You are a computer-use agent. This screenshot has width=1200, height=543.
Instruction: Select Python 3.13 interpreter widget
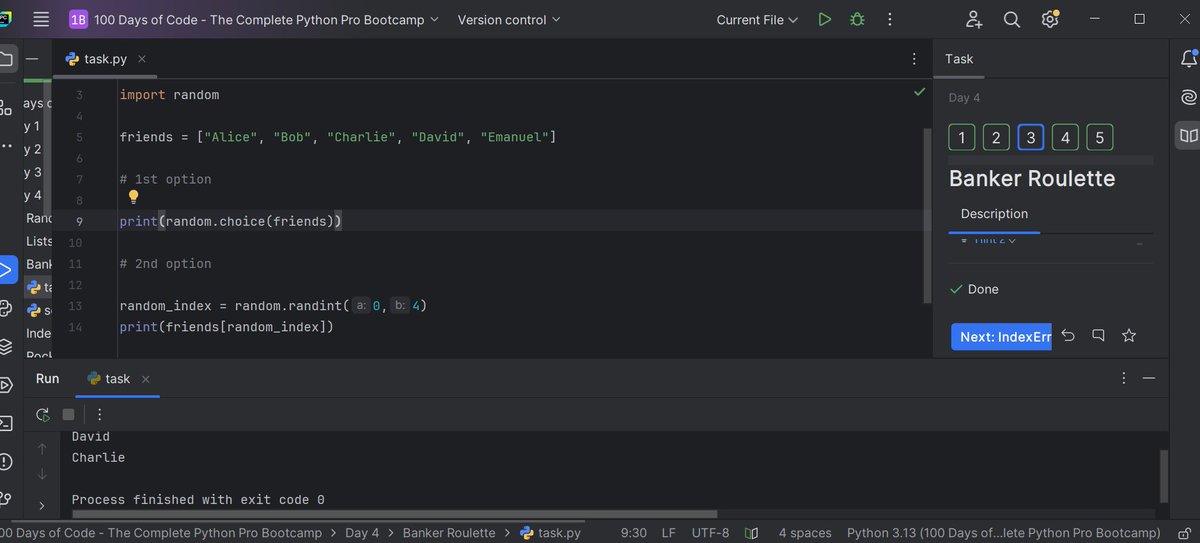pos(1003,533)
